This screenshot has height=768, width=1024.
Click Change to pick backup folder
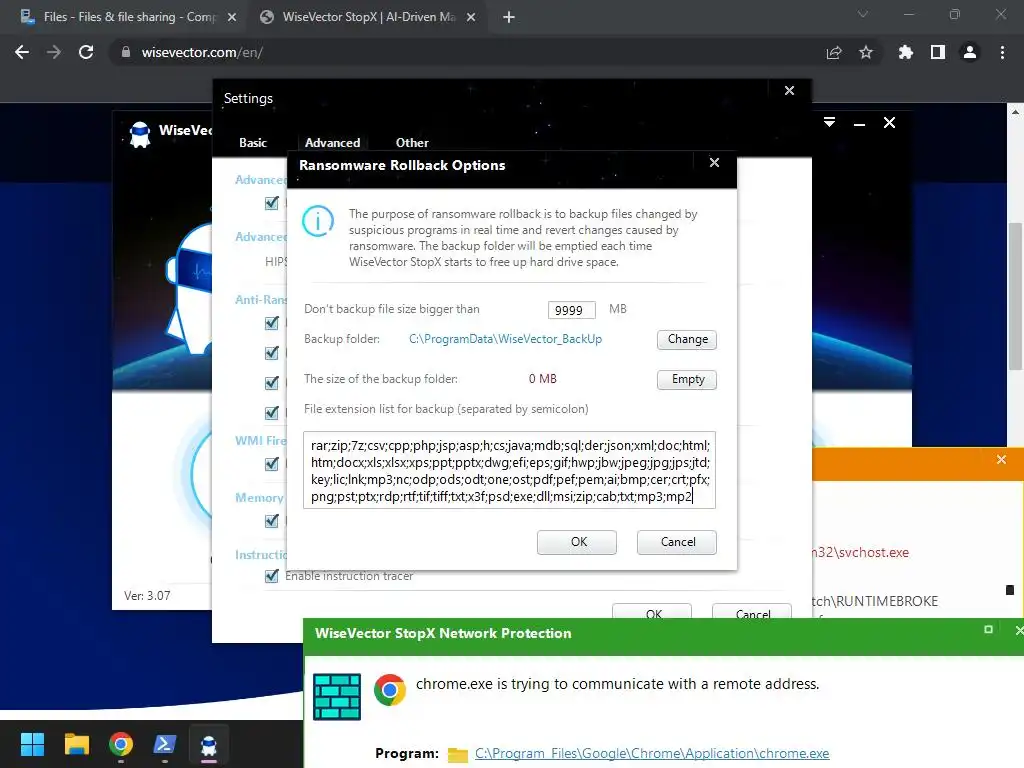(x=687, y=340)
